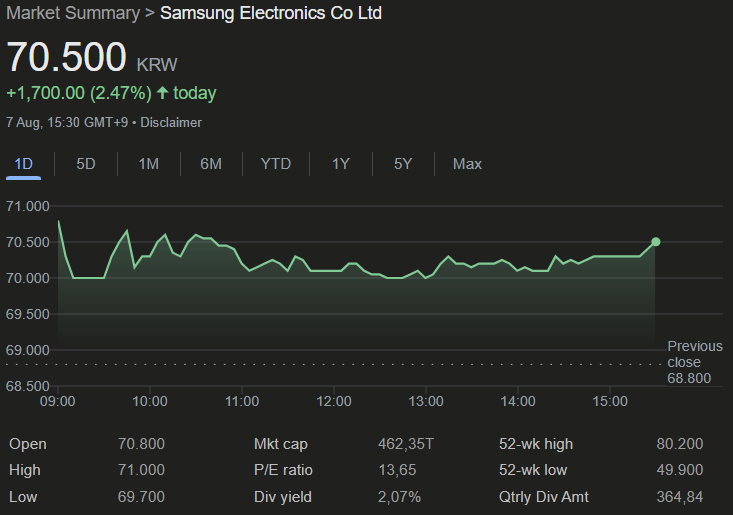Screen dimensions: 733x515
Task: Switch chart to 1Y range
Action: click(x=341, y=164)
